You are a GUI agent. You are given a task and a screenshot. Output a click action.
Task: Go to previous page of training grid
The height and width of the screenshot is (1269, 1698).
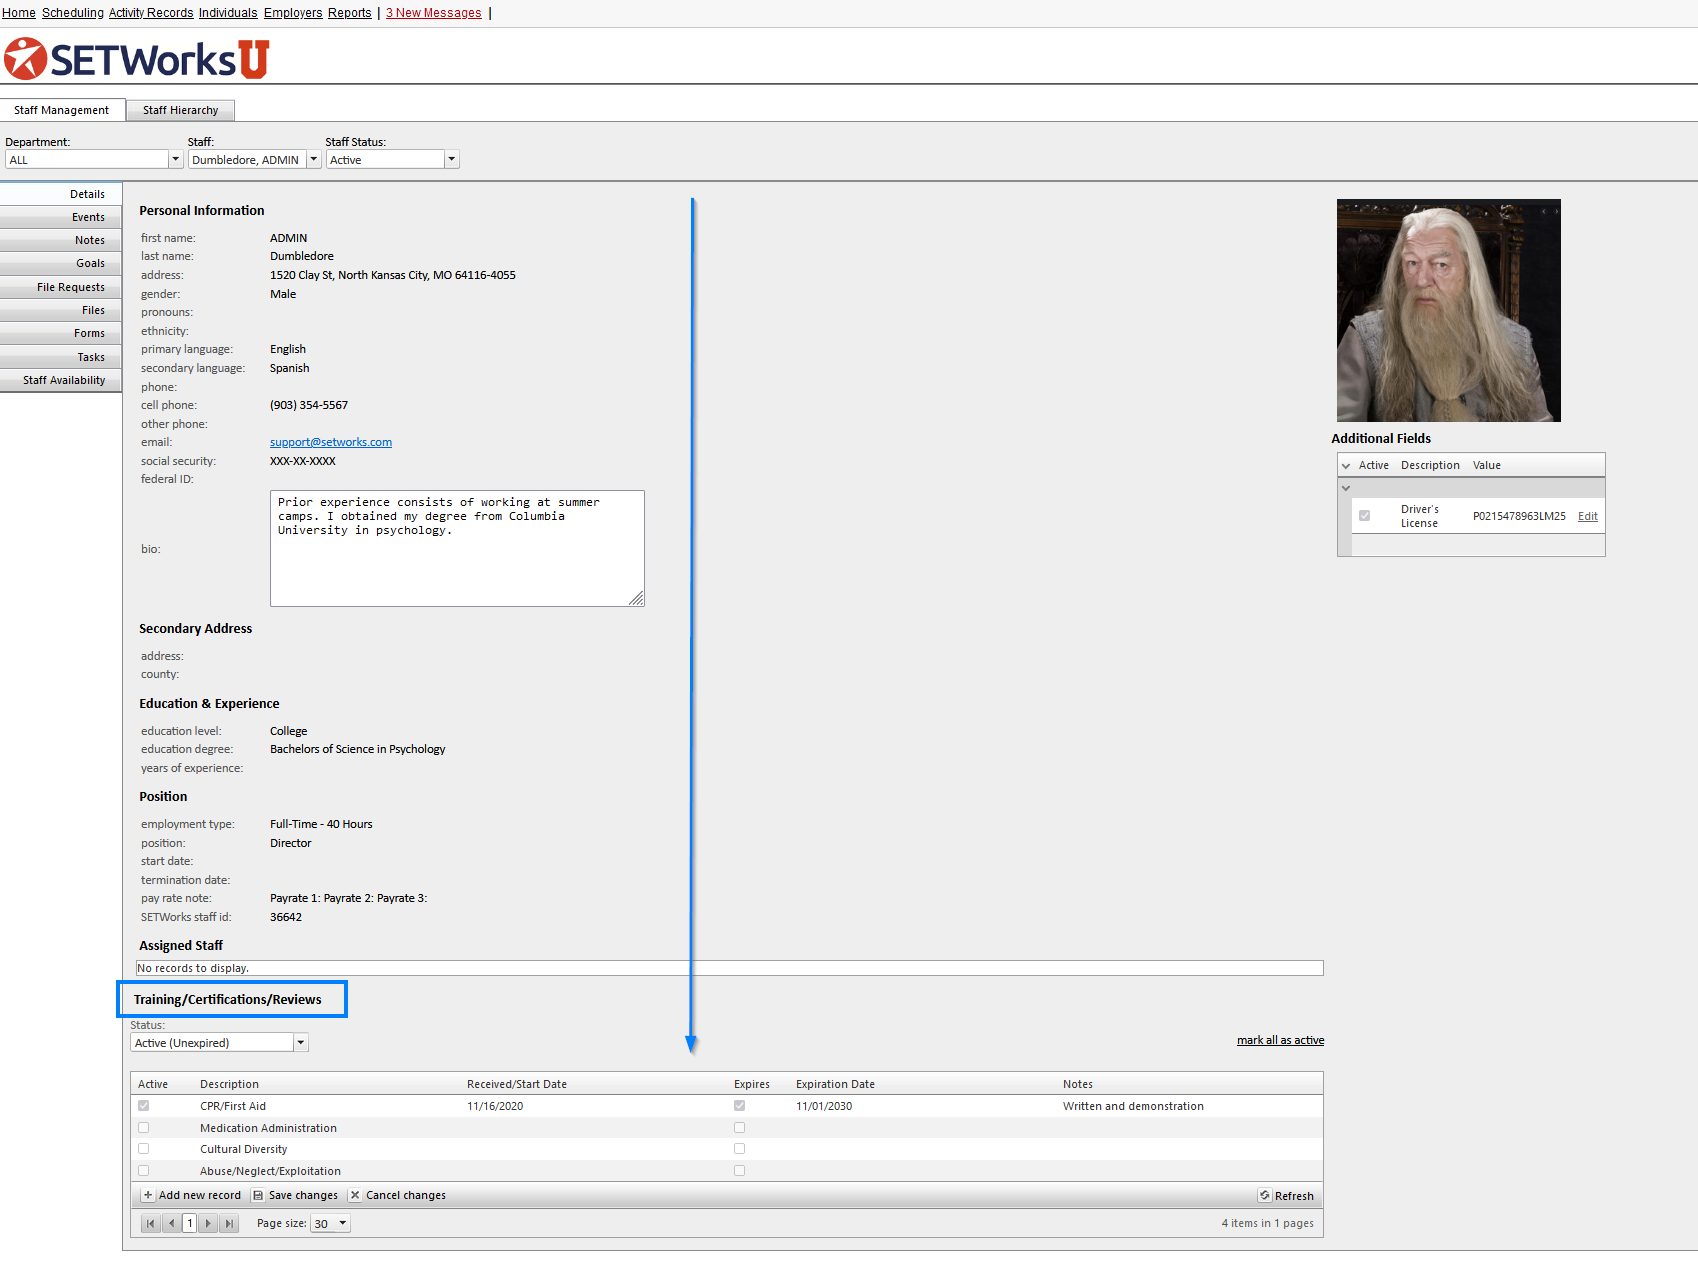click(x=171, y=1223)
